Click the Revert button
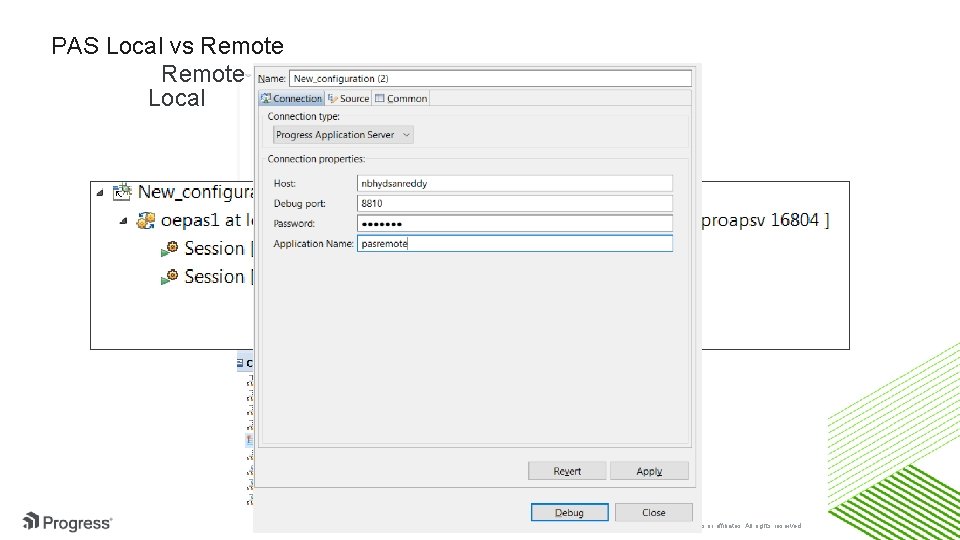The image size is (960, 540). coord(567,471)
